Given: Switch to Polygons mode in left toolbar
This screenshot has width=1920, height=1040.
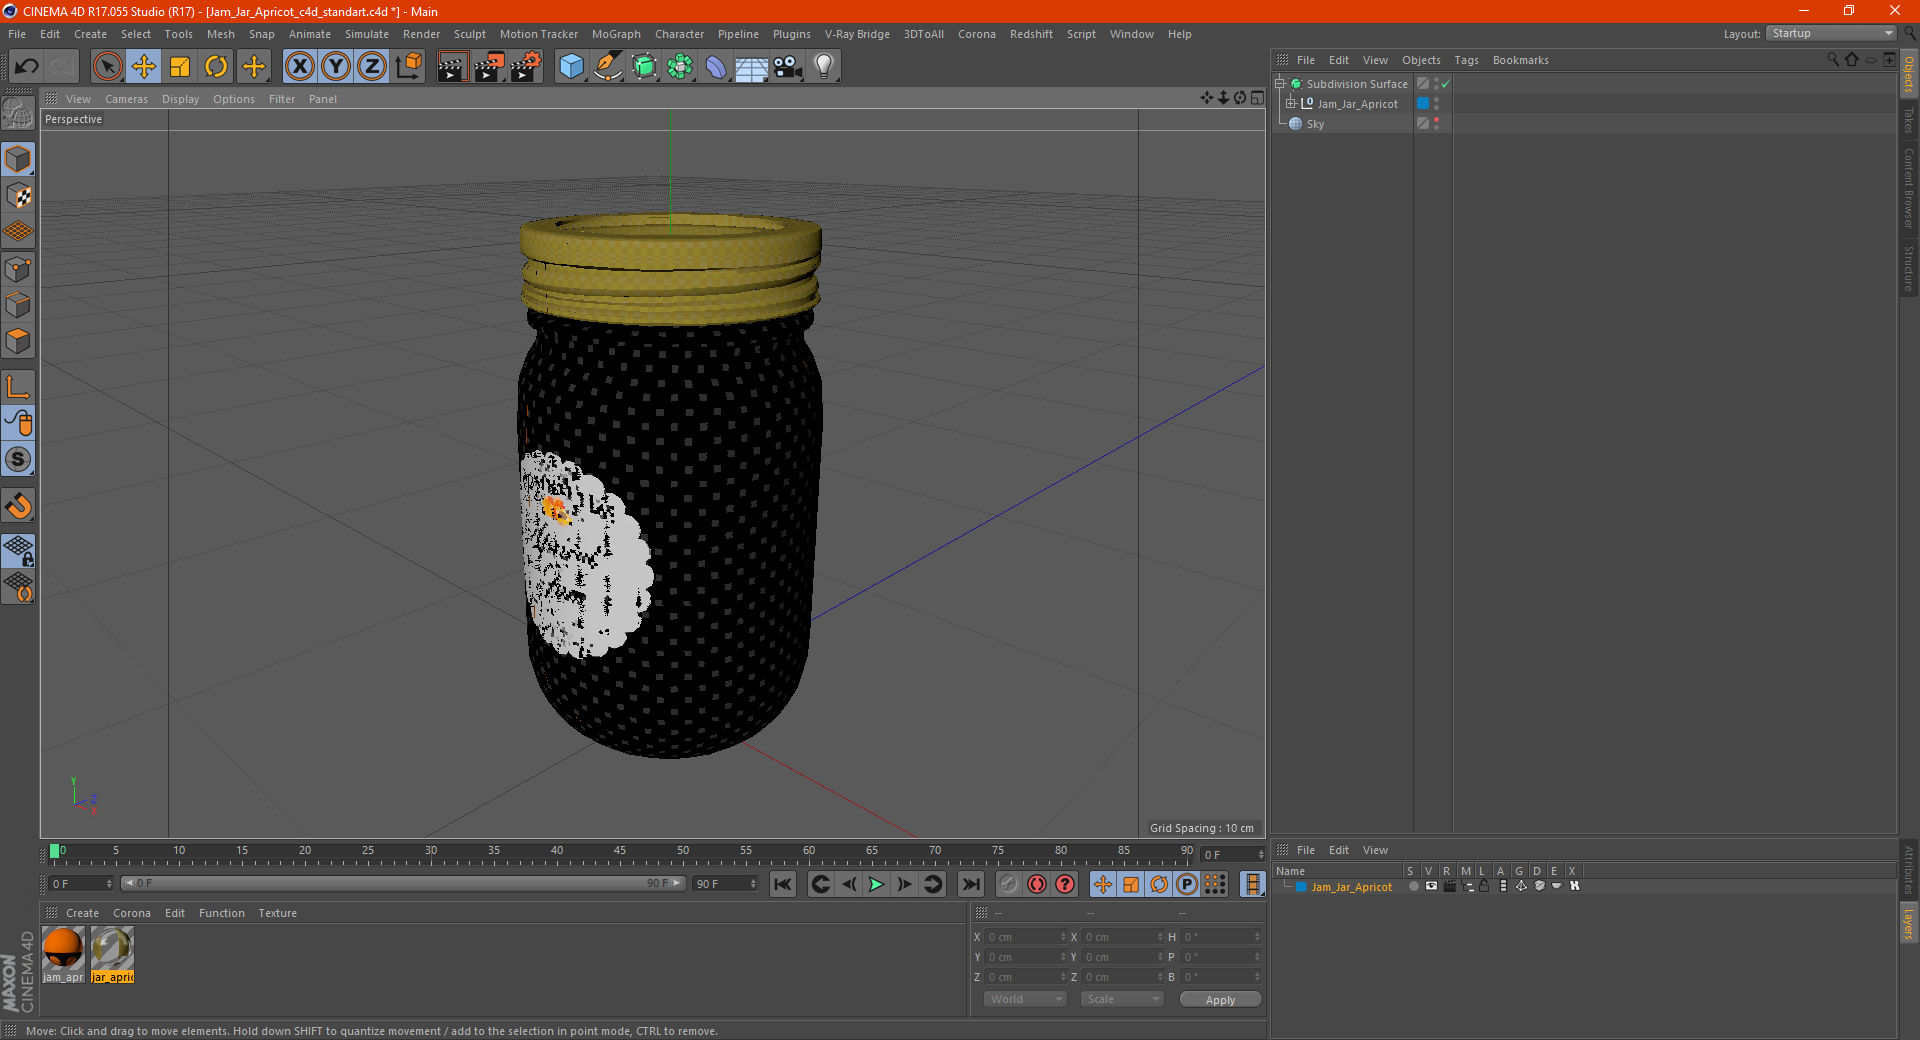Looking at the screenshot, I should tap(18, 341).
